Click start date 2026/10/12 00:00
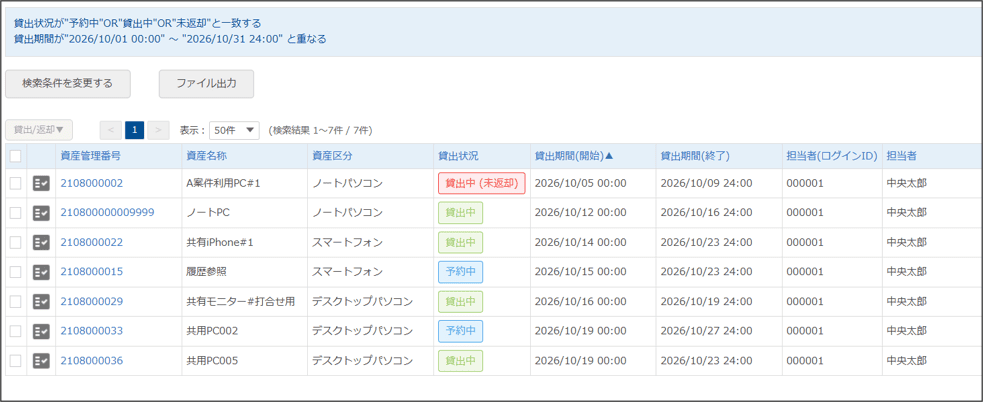Image resolution: width=983 pixels, height=402 pixels. tap(581, 213)
